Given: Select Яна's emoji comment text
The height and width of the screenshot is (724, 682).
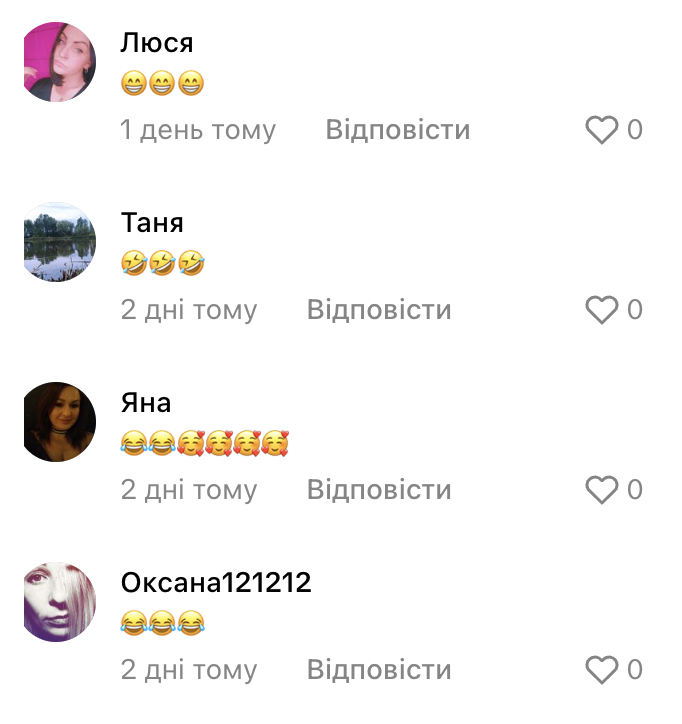Looking at the screenshot, I should pyautogui.click(x=205, y=443).
